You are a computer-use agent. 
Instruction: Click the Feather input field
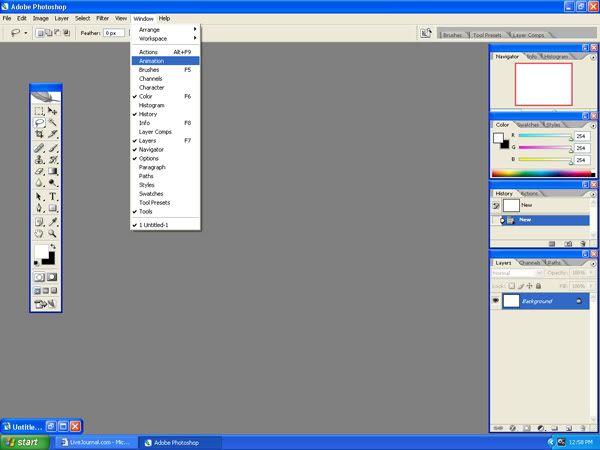(x=114, y=33)
